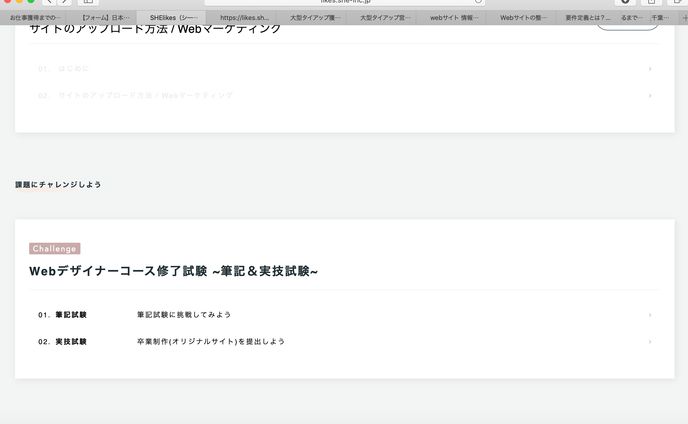The image size is (688, 424).
Task: Switch to the webサイト 情報 tab
Action: tap(453, 18)
